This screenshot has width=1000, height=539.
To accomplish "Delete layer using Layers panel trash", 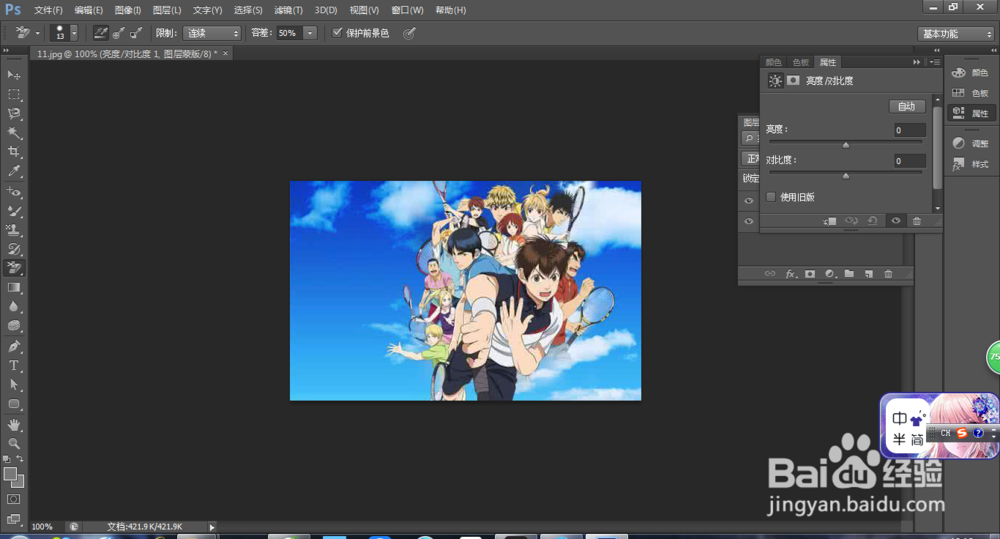I will [888, 274].
